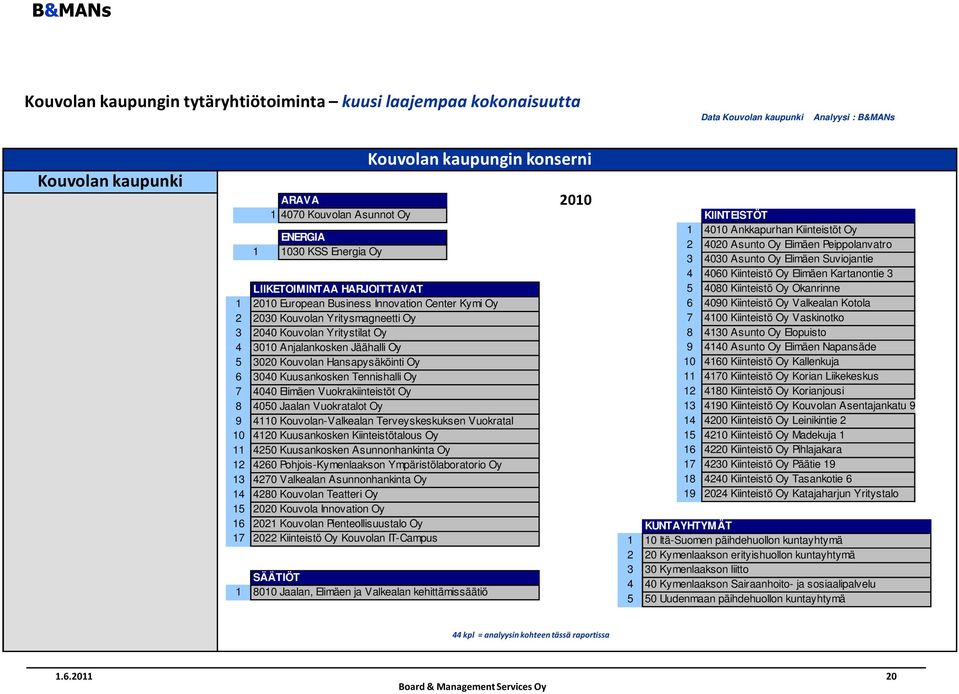Select the LIIKETOIMINTAA HARJOITTAVAT header

[395, 289]
